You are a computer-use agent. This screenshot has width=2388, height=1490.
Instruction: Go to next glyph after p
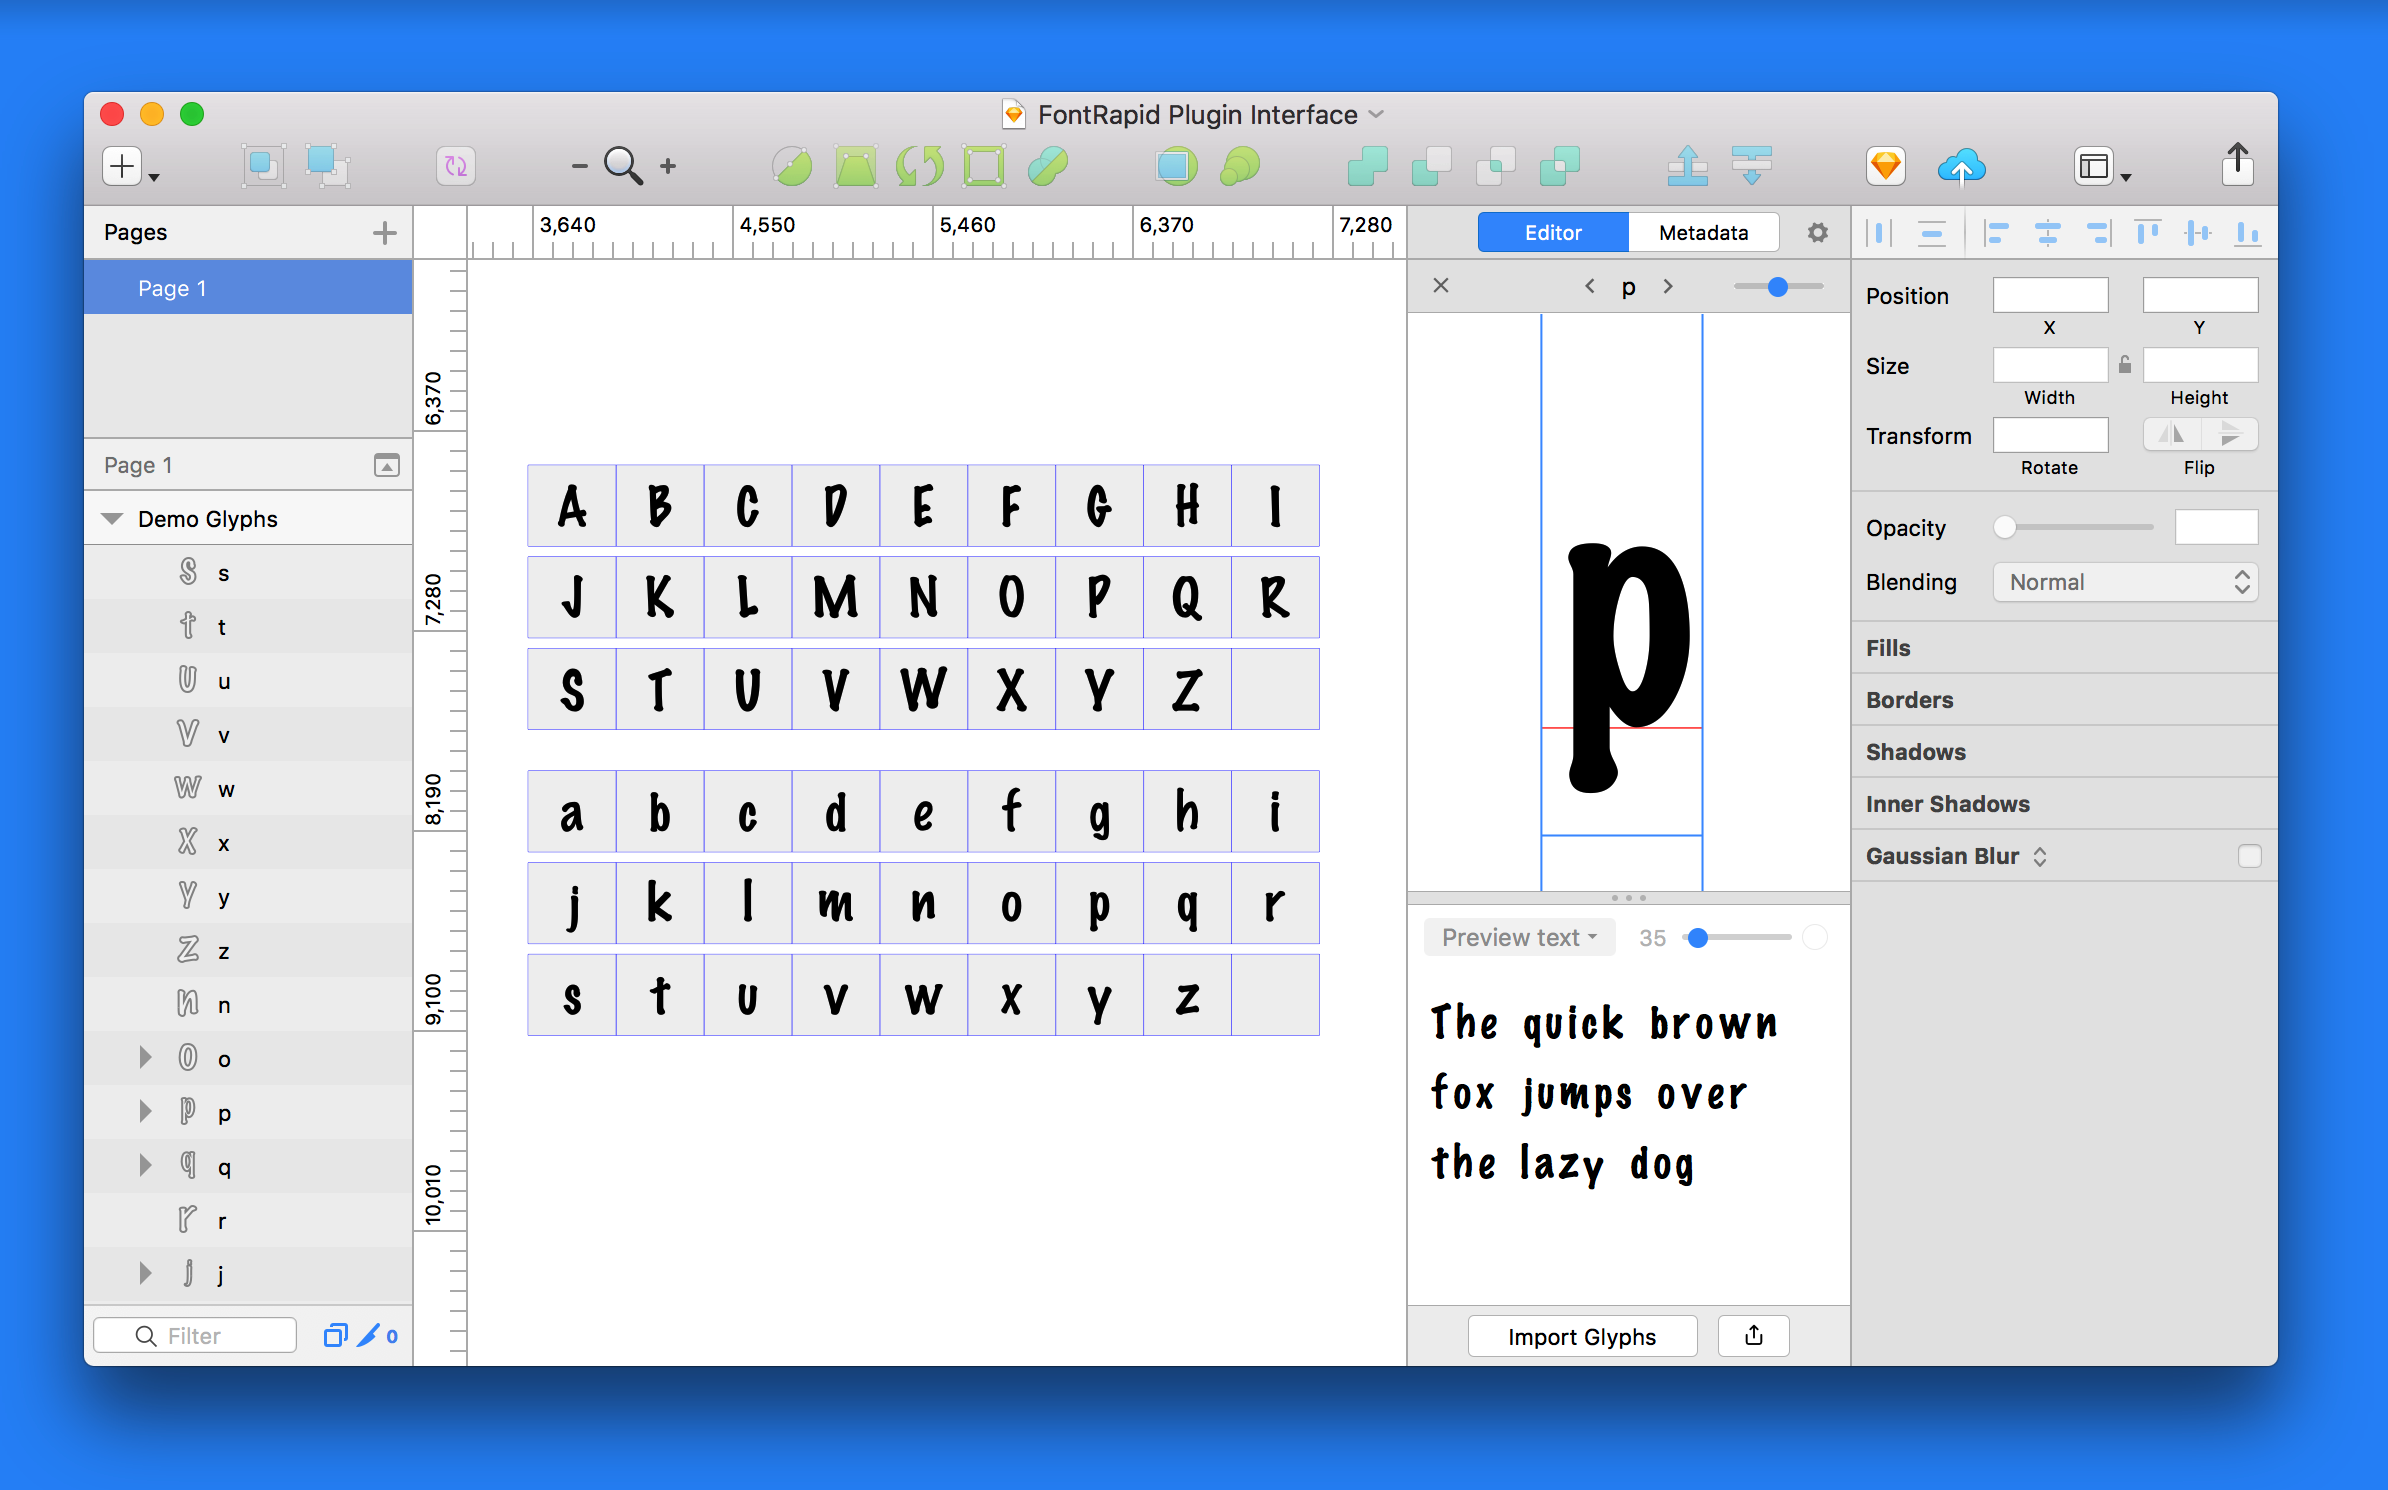tap(1668, 286)
